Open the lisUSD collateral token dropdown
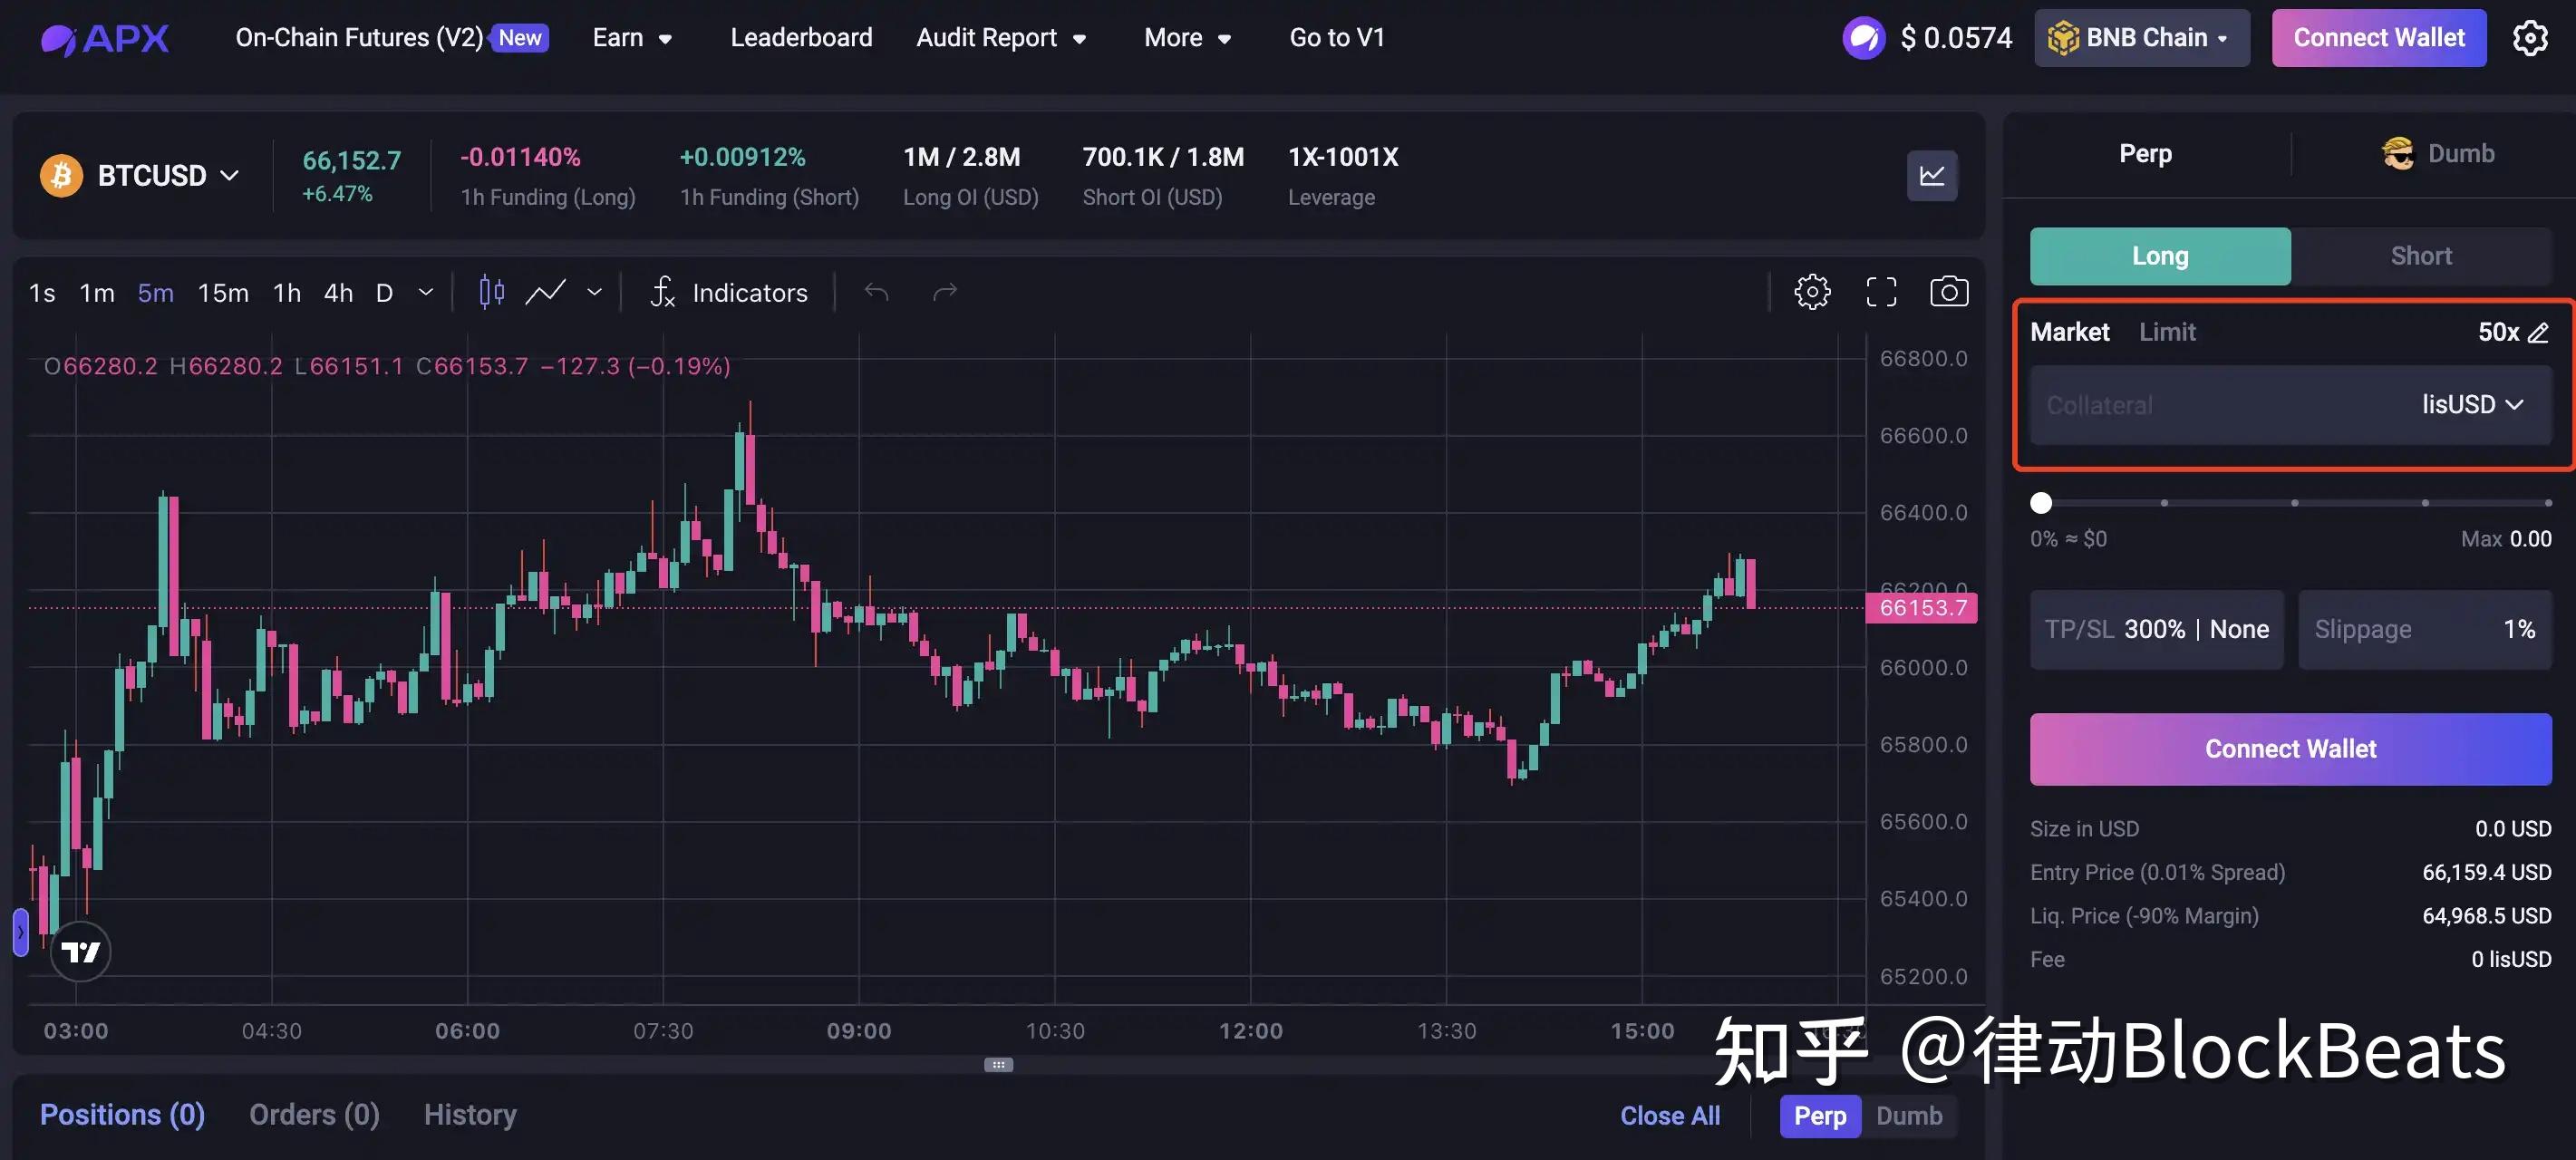This screenshot has width=2576, height=1160. [2472, 405]
